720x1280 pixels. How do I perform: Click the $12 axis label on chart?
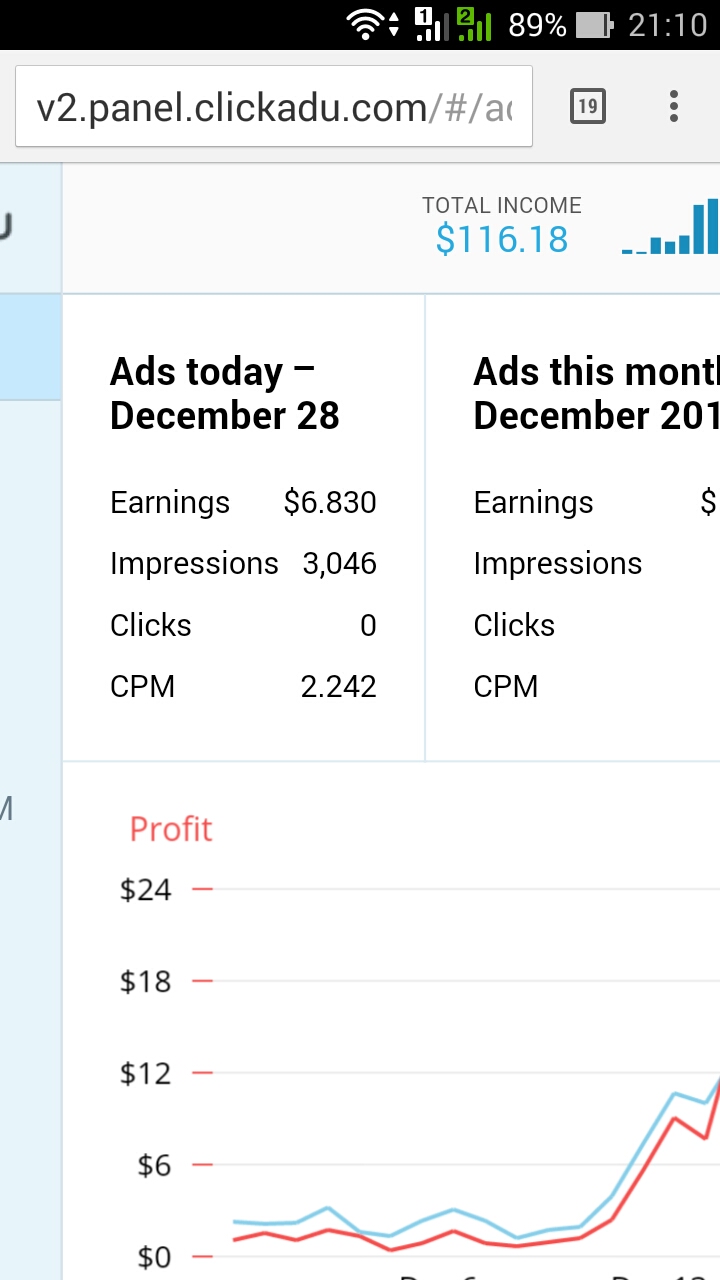coord(146,1073)
